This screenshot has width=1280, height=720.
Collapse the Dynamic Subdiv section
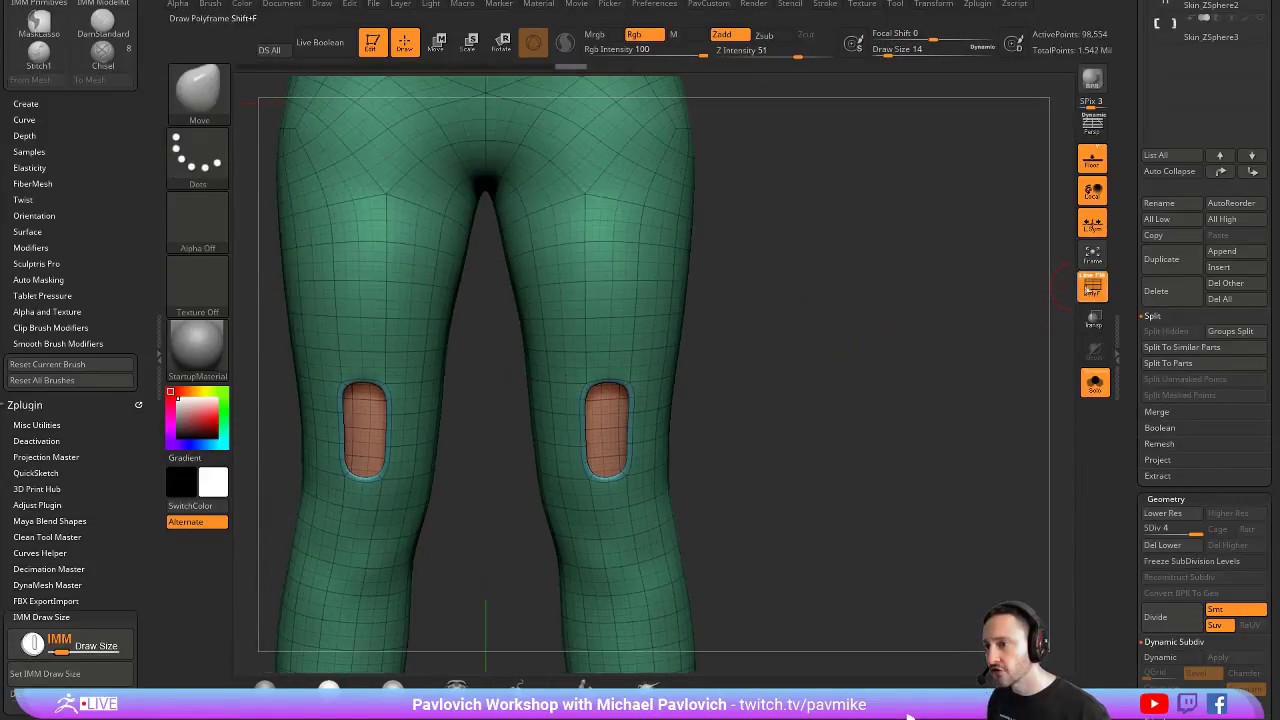(x=1173, y=642)
